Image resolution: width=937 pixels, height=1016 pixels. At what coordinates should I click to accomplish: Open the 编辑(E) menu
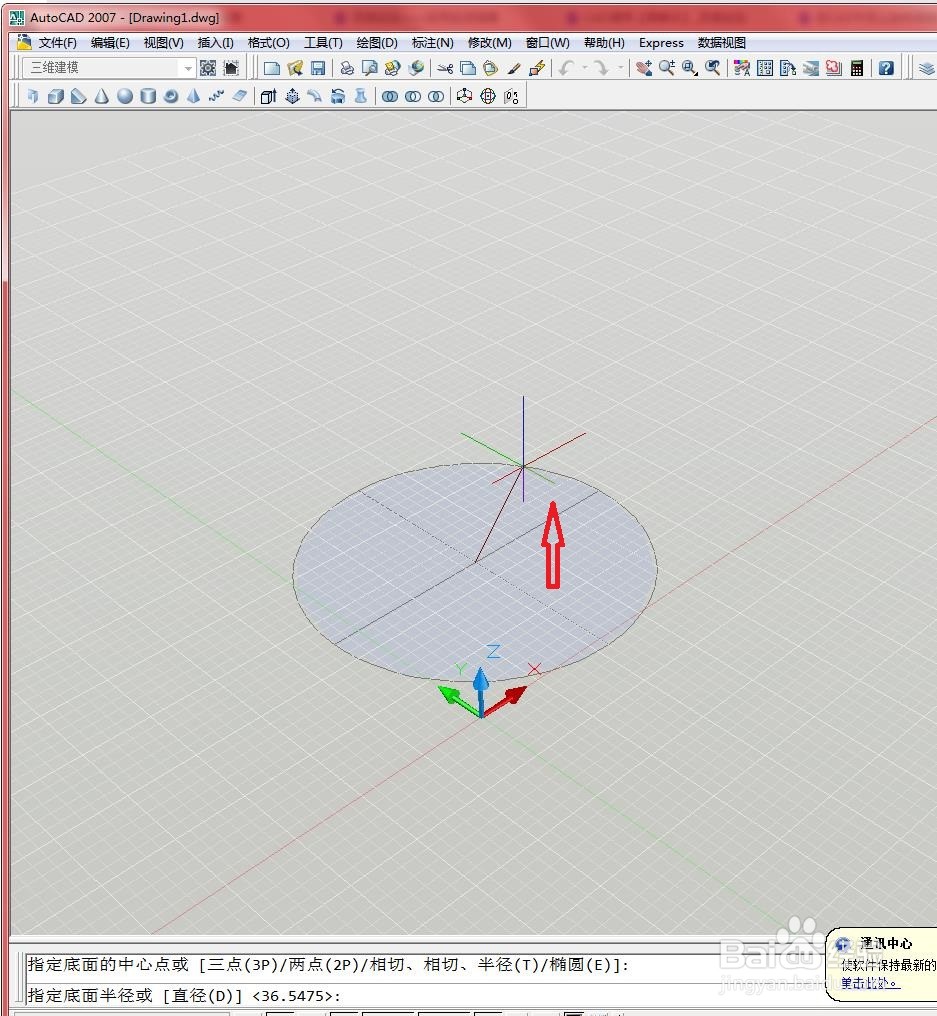[x=110, y=43]
